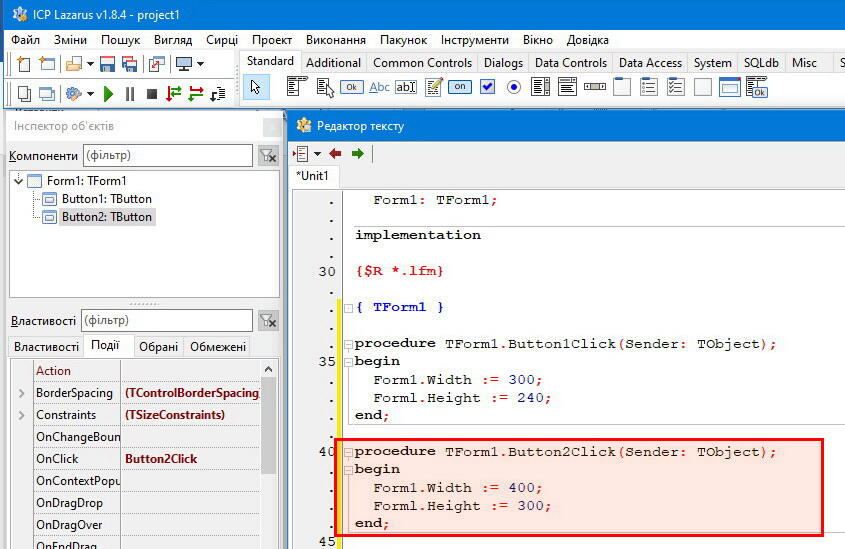Pick the TToggleBox on component
The height and width of the screenshot is (549, 845).
[x=460, y=87]
